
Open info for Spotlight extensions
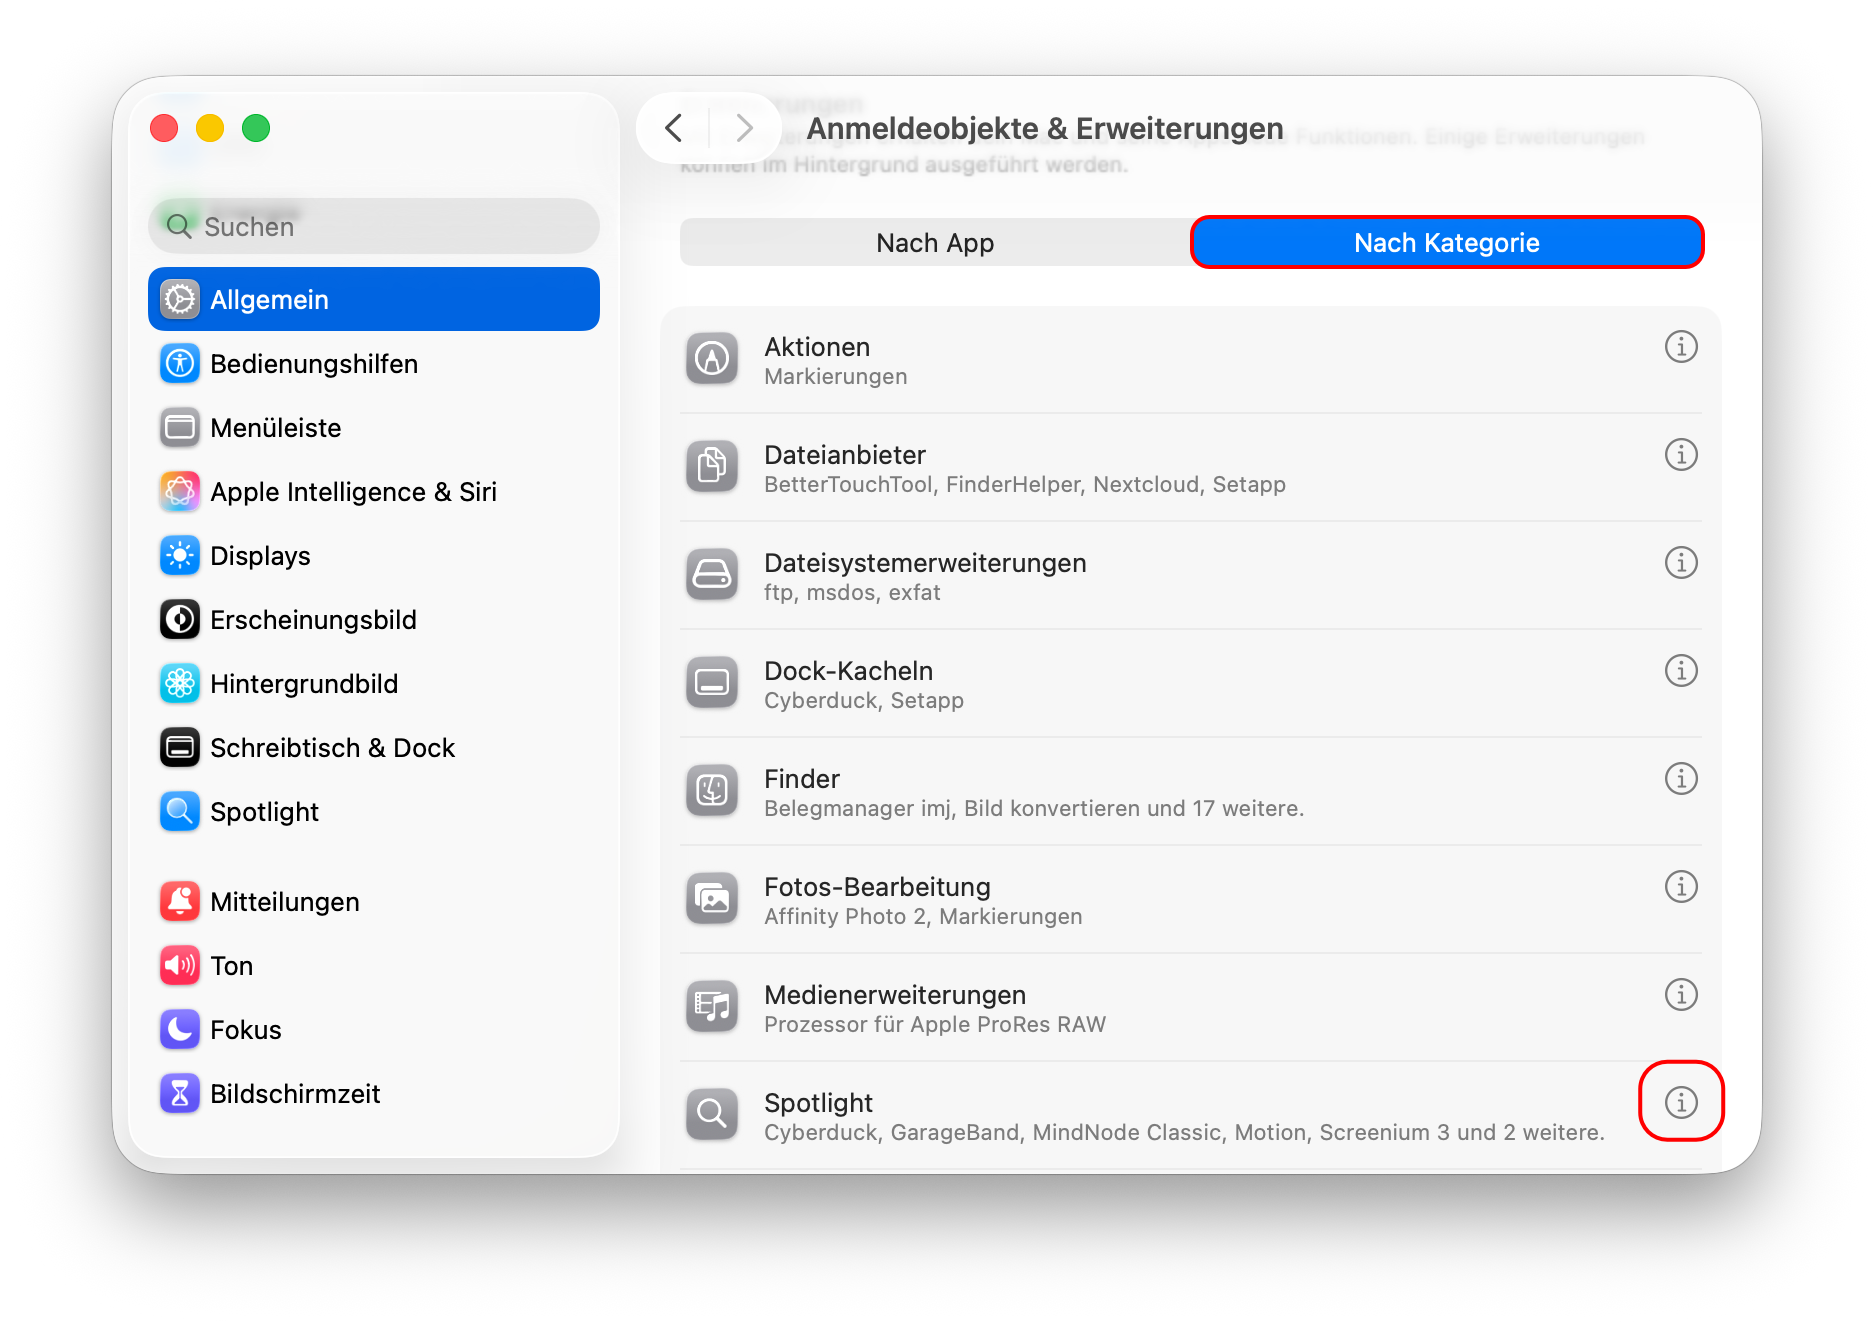point(1680,1102)
